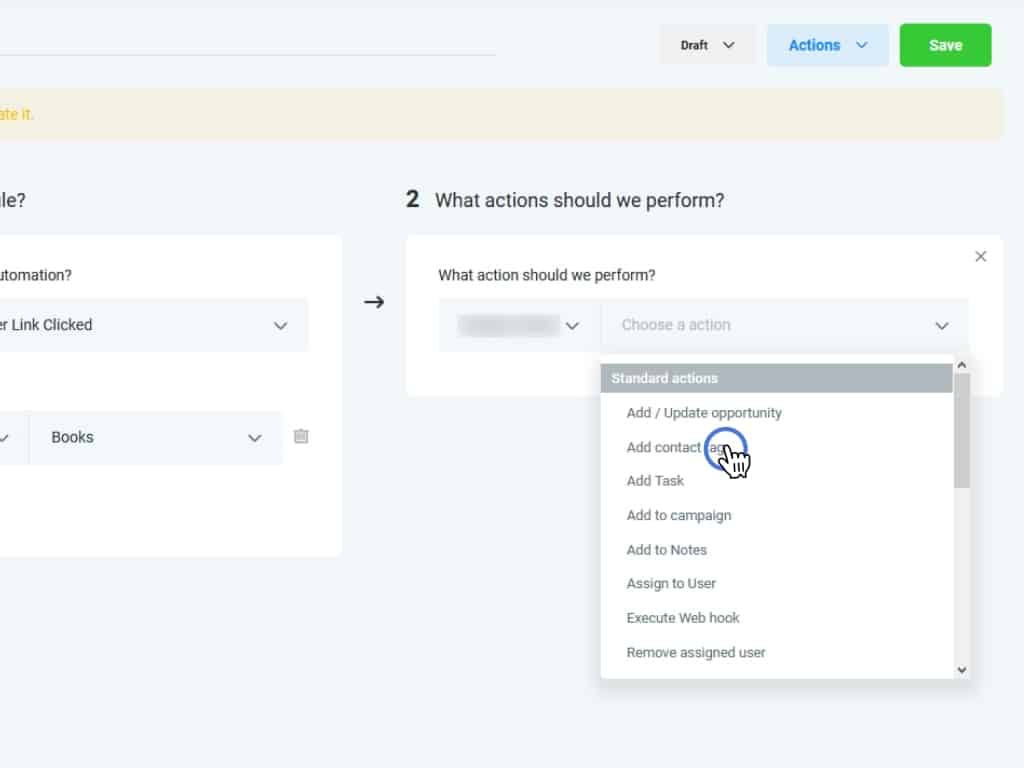1024x768 pixels.
Task: Choose Add to Notes action
Action: point(666,550)
